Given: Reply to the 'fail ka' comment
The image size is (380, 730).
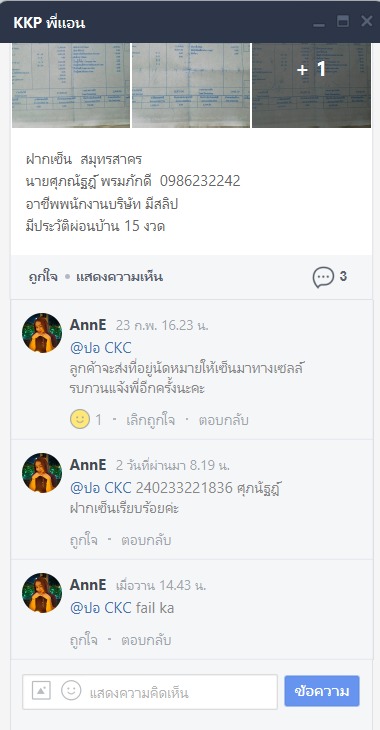Looking at the screenshot, I should tap(146, 640).
